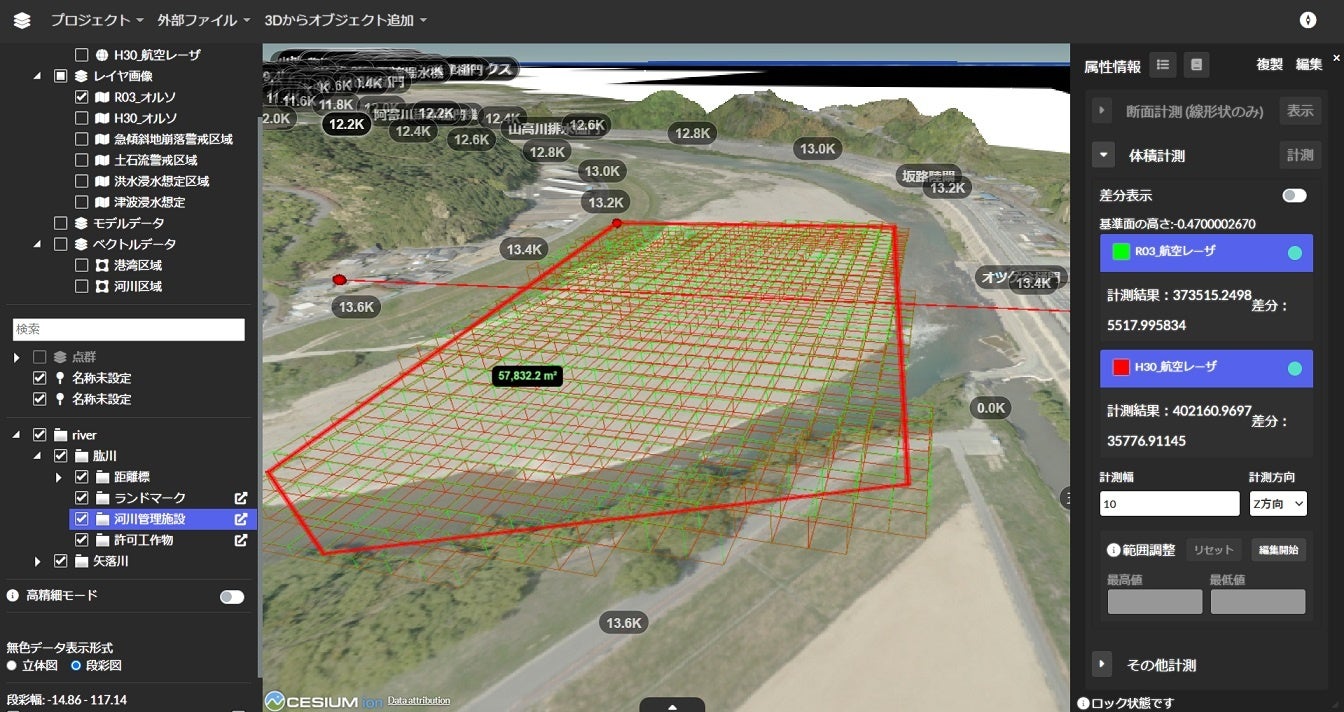The width and height of the screenshot is (1344, 712).
Task: Collapse 体積計測 section
Action: point(1102,155)
